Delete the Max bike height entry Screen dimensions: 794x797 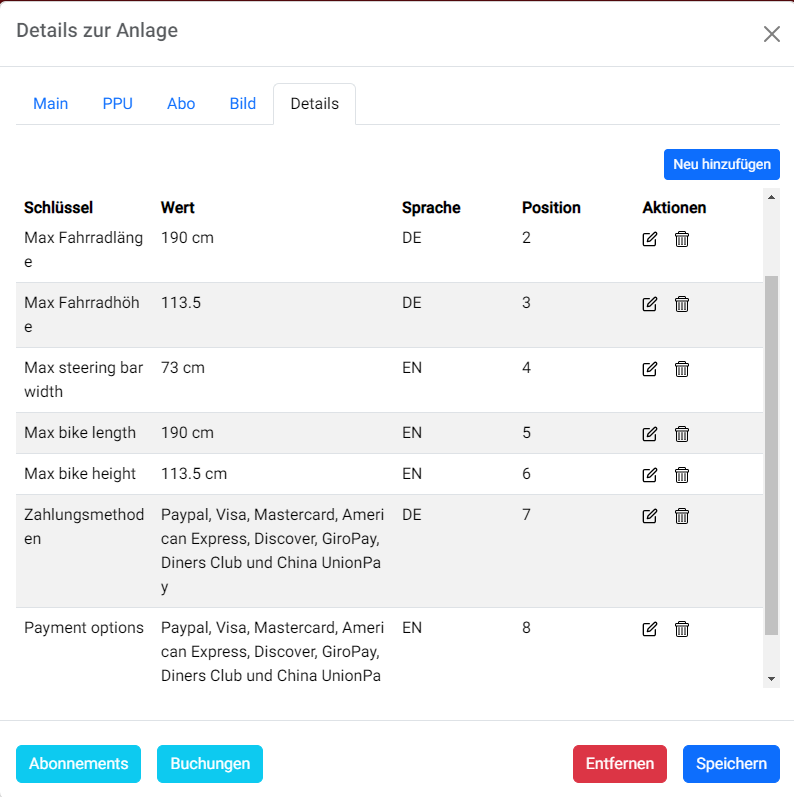tap(682, 475)
